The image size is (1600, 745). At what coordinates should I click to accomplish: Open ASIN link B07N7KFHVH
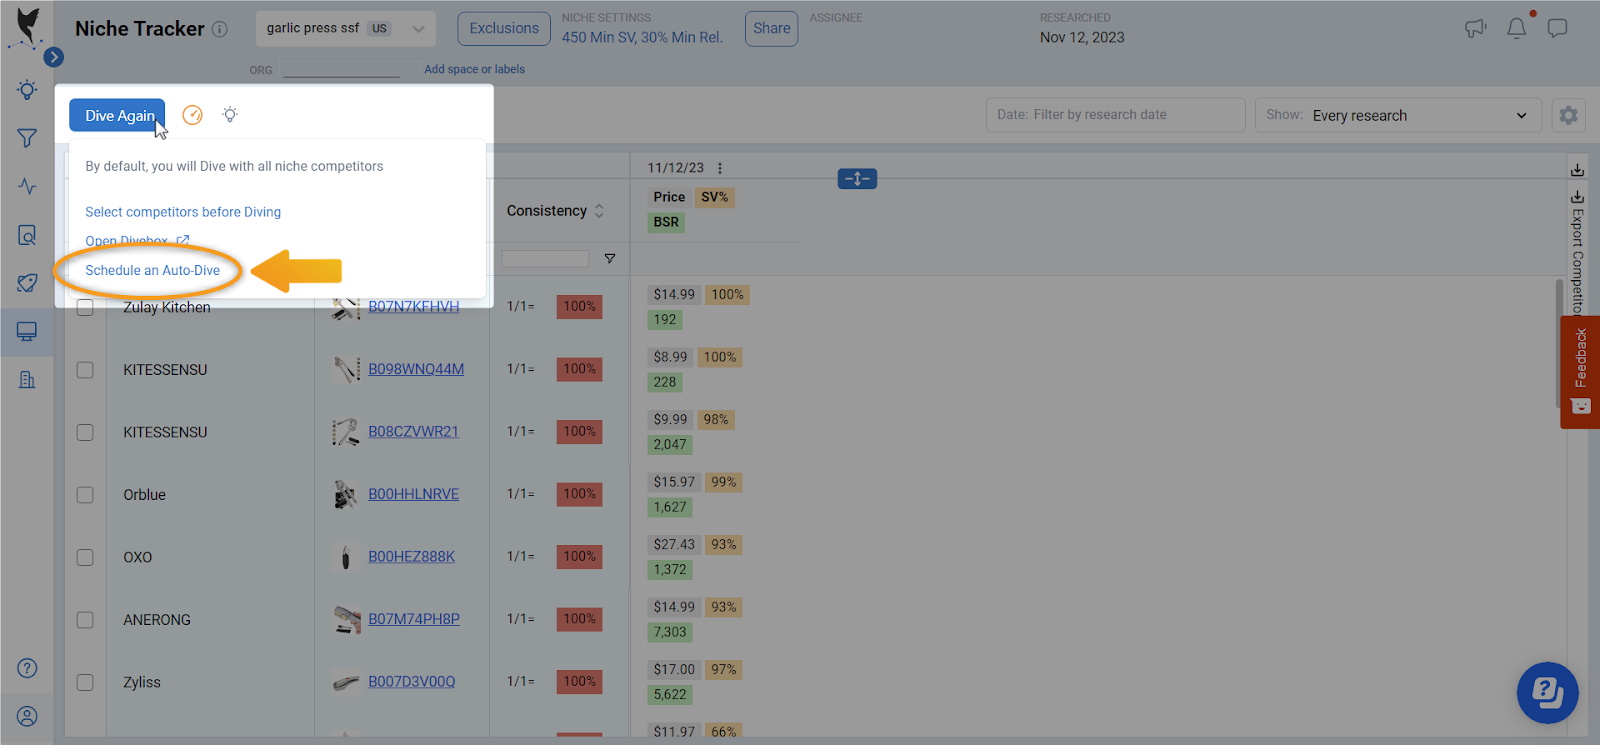pyautogui.click(x=414, y=307)
